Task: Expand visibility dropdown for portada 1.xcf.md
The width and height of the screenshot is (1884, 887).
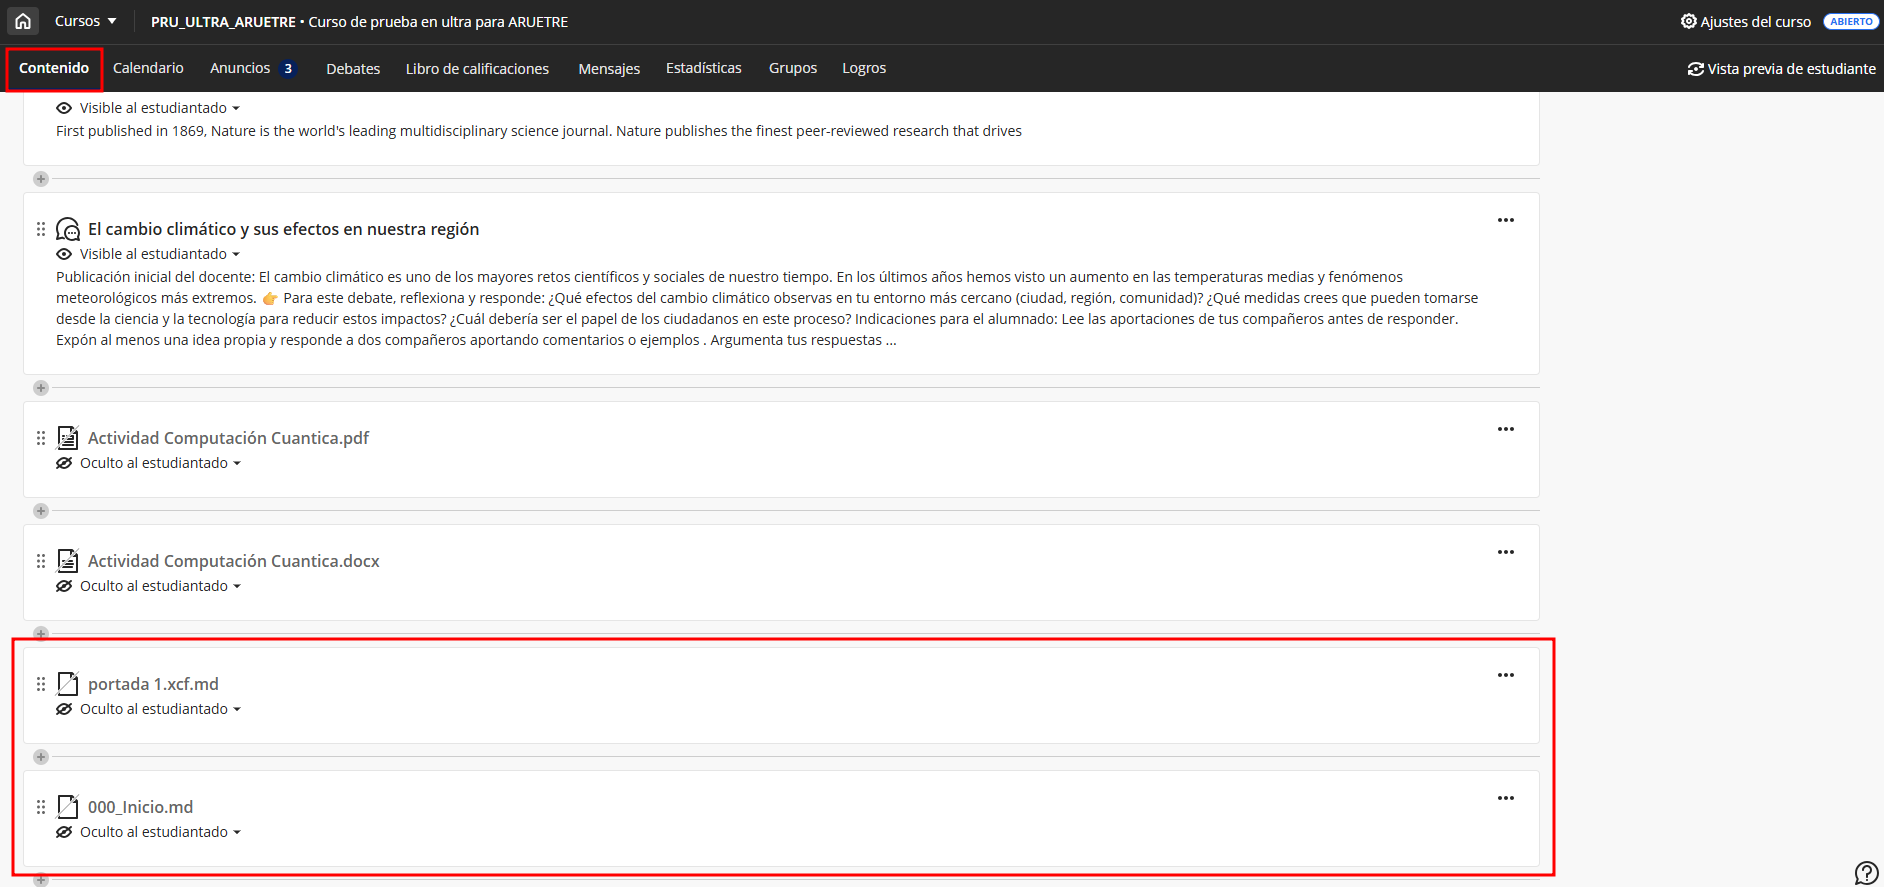Action: click(160, 709)
